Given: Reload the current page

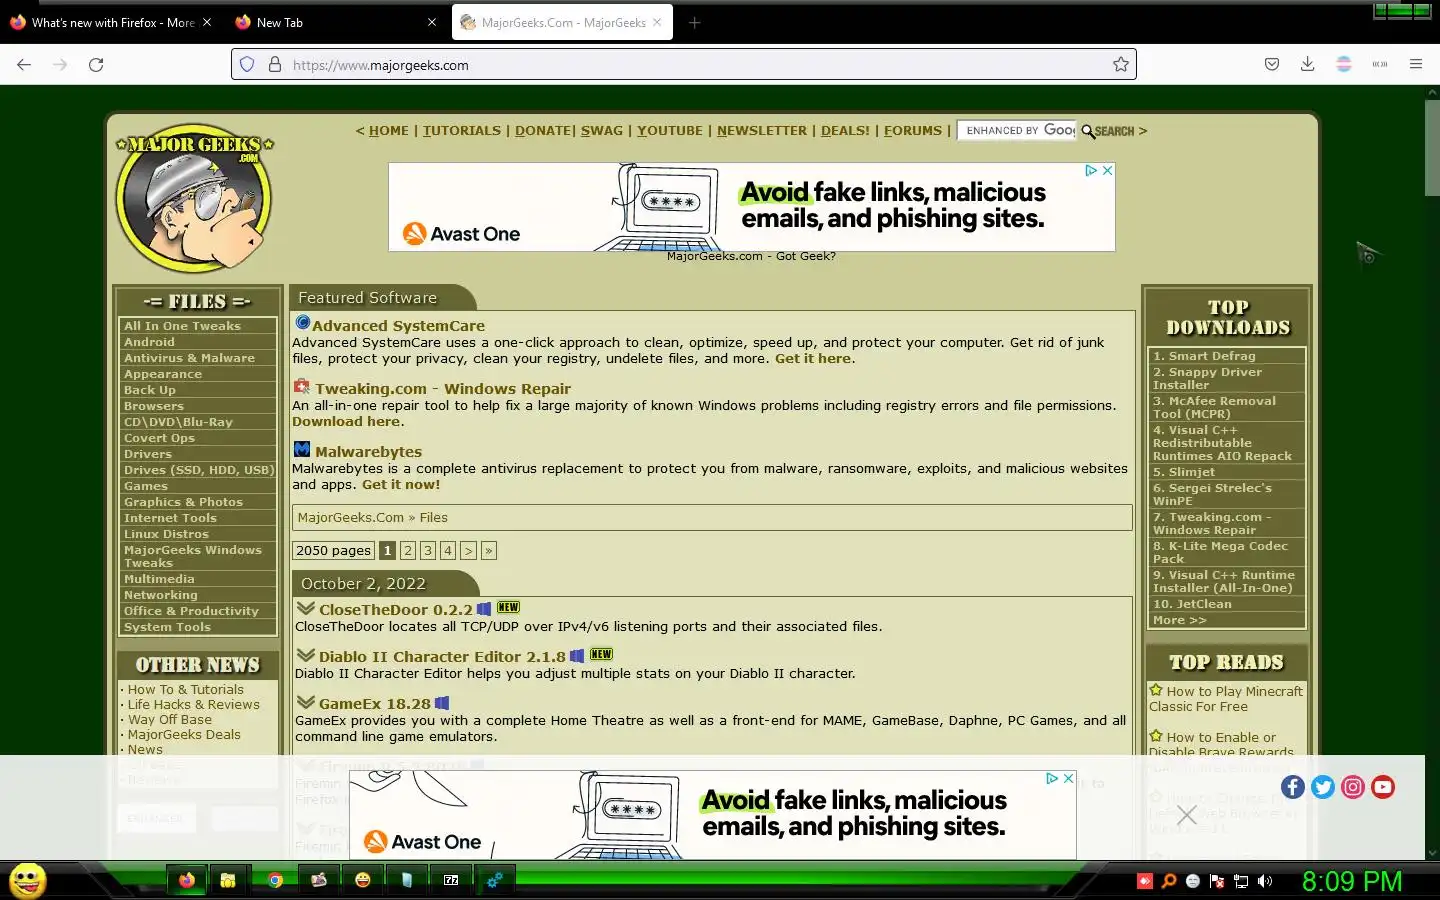Looking at the screenshot, I should (x=96, y=64).
